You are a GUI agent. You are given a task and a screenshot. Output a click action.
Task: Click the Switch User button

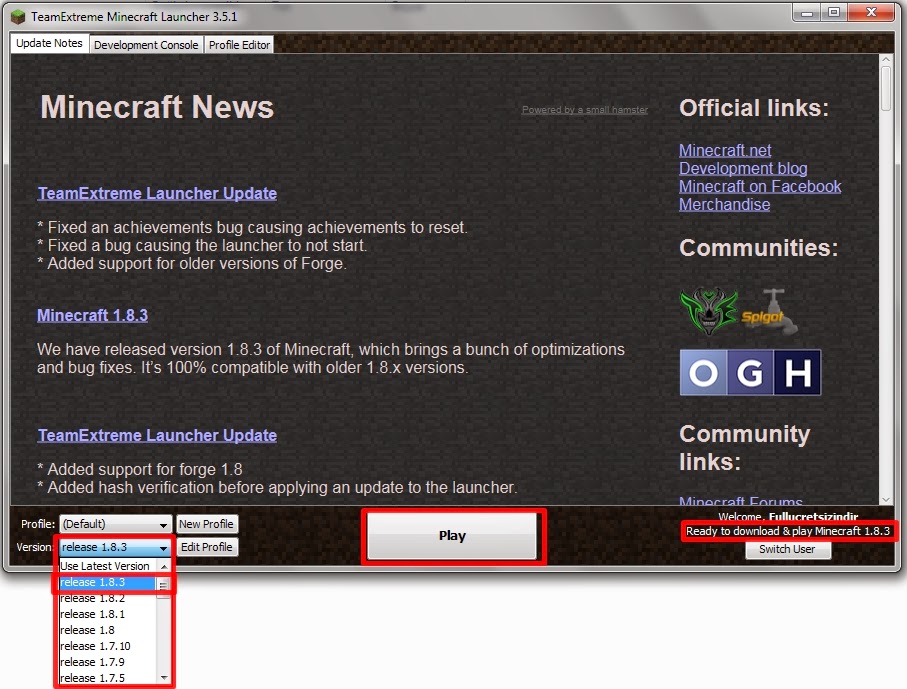(x=787, y=549)
